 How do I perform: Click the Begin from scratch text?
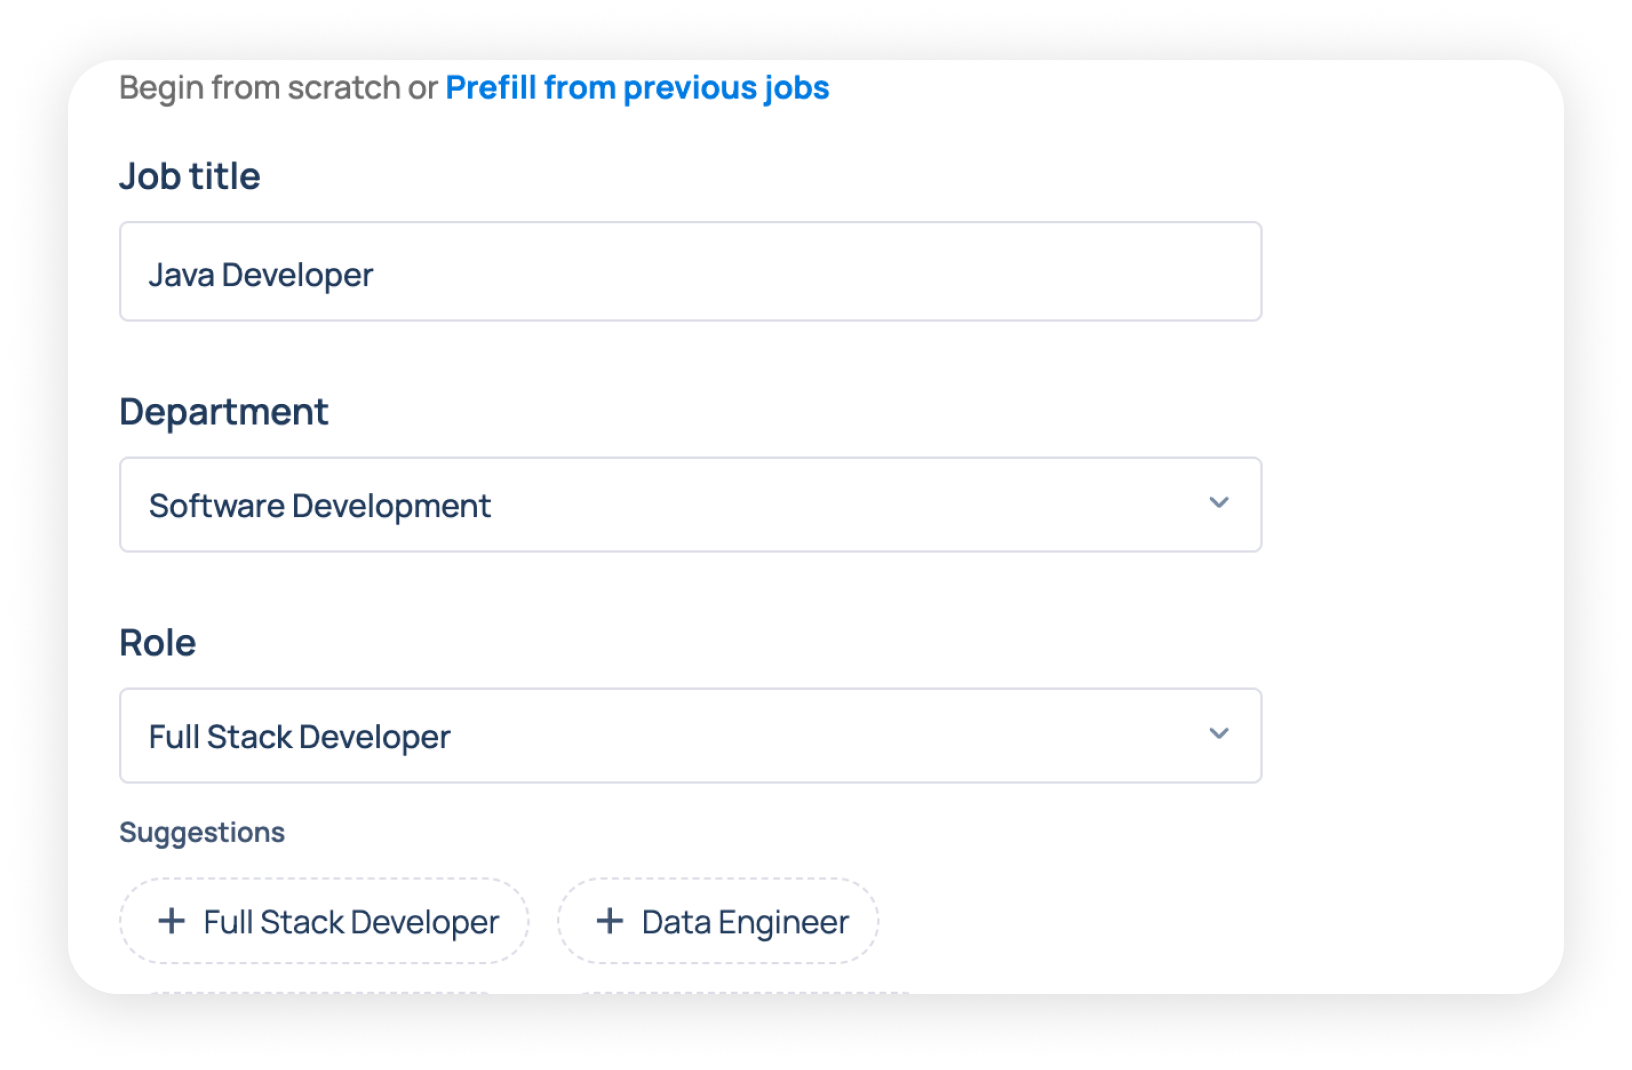pos(260,88)
